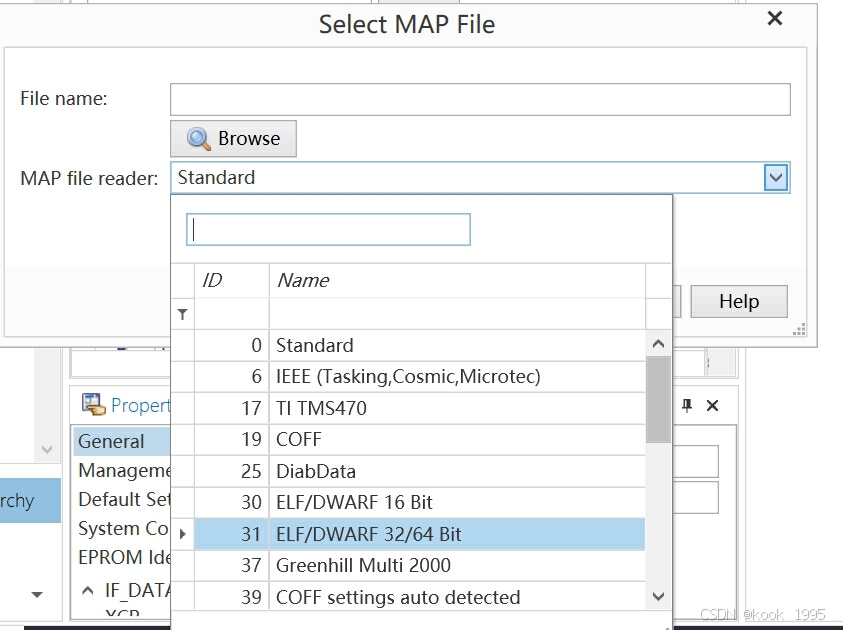Click the scroll down arrow of reader list
The height and width of the screenshot is (630, 843).
point(658,596)
